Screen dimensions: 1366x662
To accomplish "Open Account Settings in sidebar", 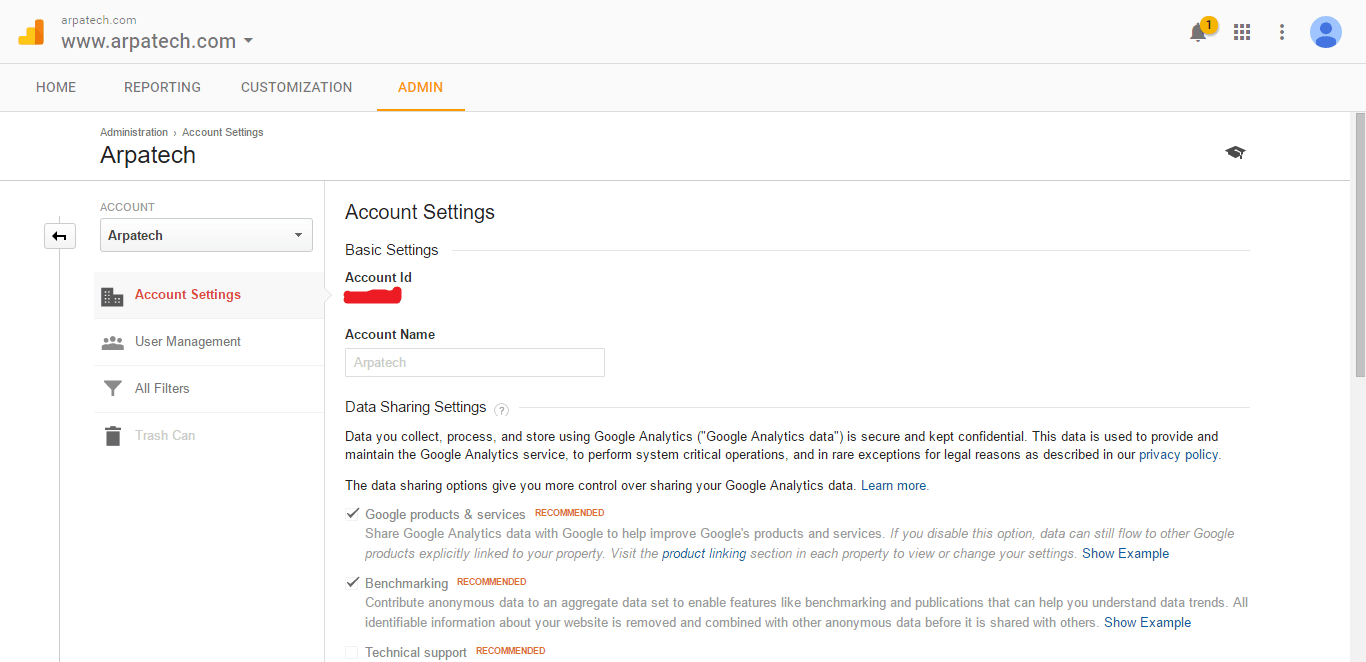I will [x=208, y=295].
